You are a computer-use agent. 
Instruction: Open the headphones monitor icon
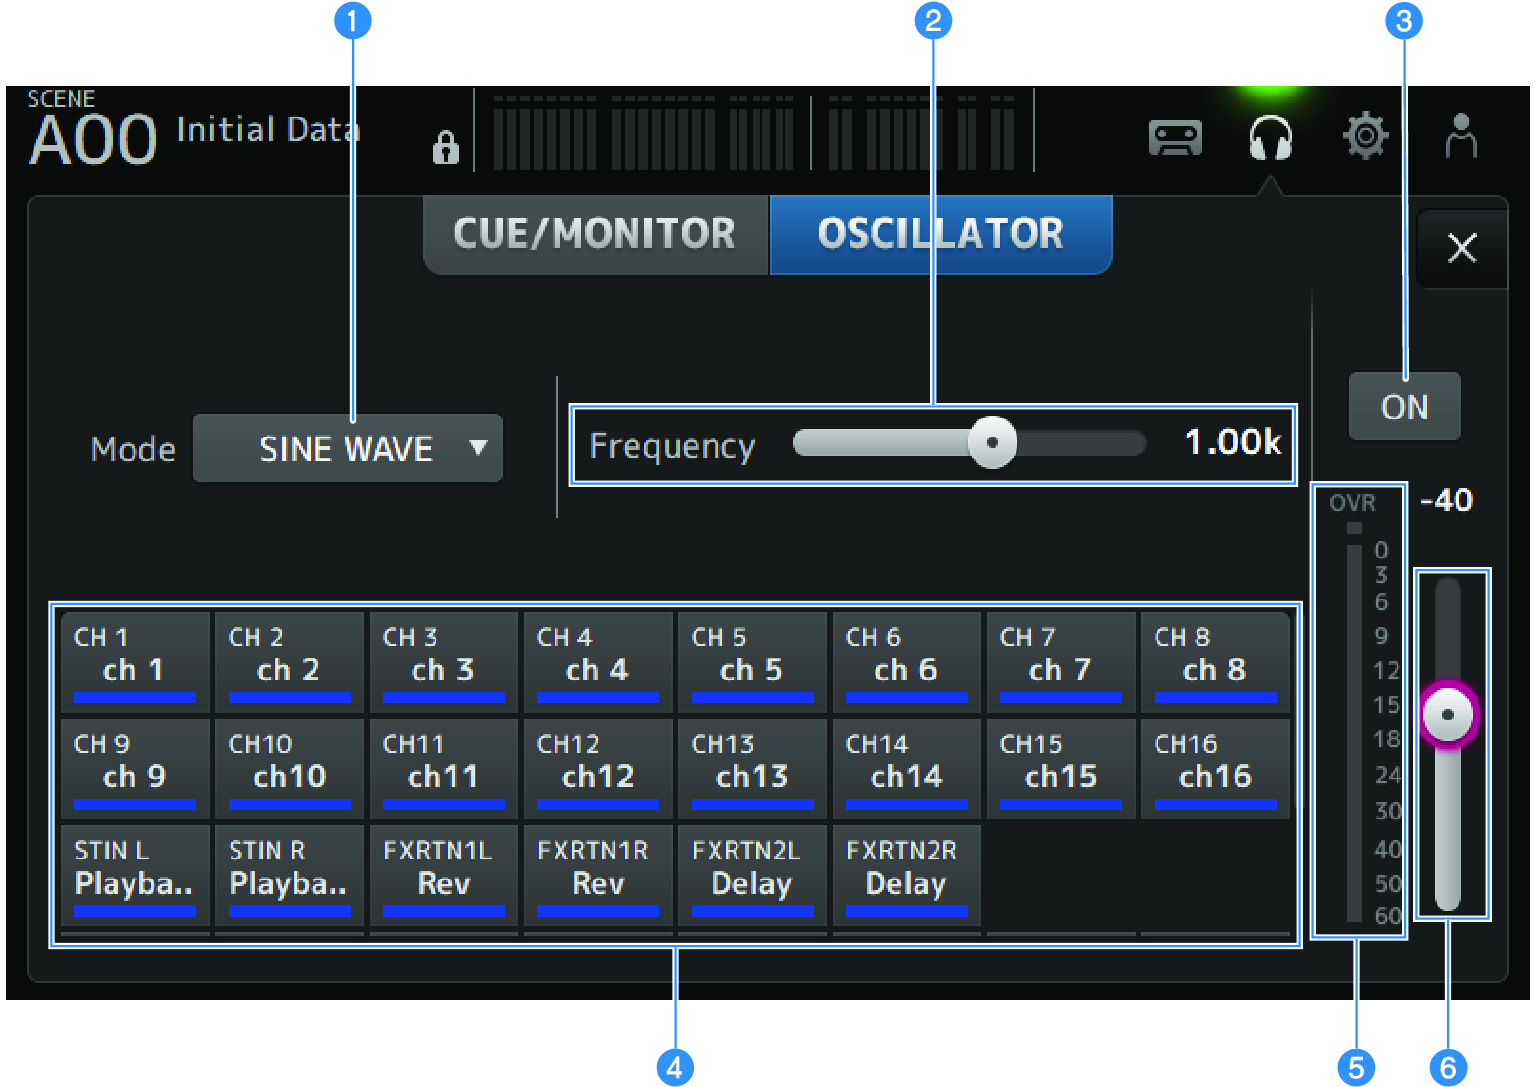click(1270, 138)
